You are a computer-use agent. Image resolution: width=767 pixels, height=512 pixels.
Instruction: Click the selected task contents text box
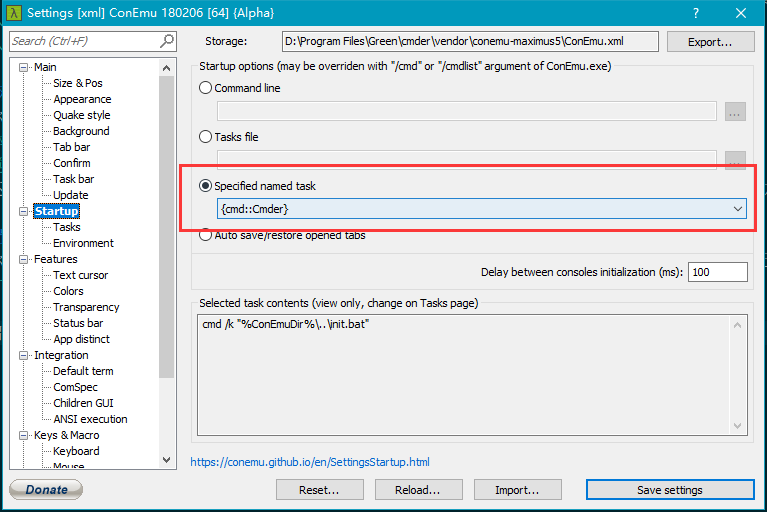click(472, 375)
